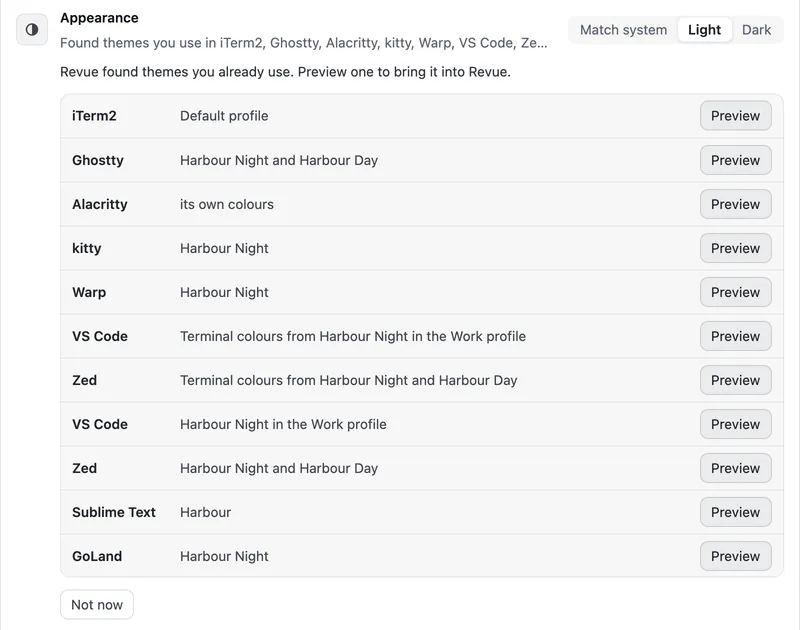Click 'Harbour Night' in the Warp row
The image size is (800, 630).
[x=224, y=292]
